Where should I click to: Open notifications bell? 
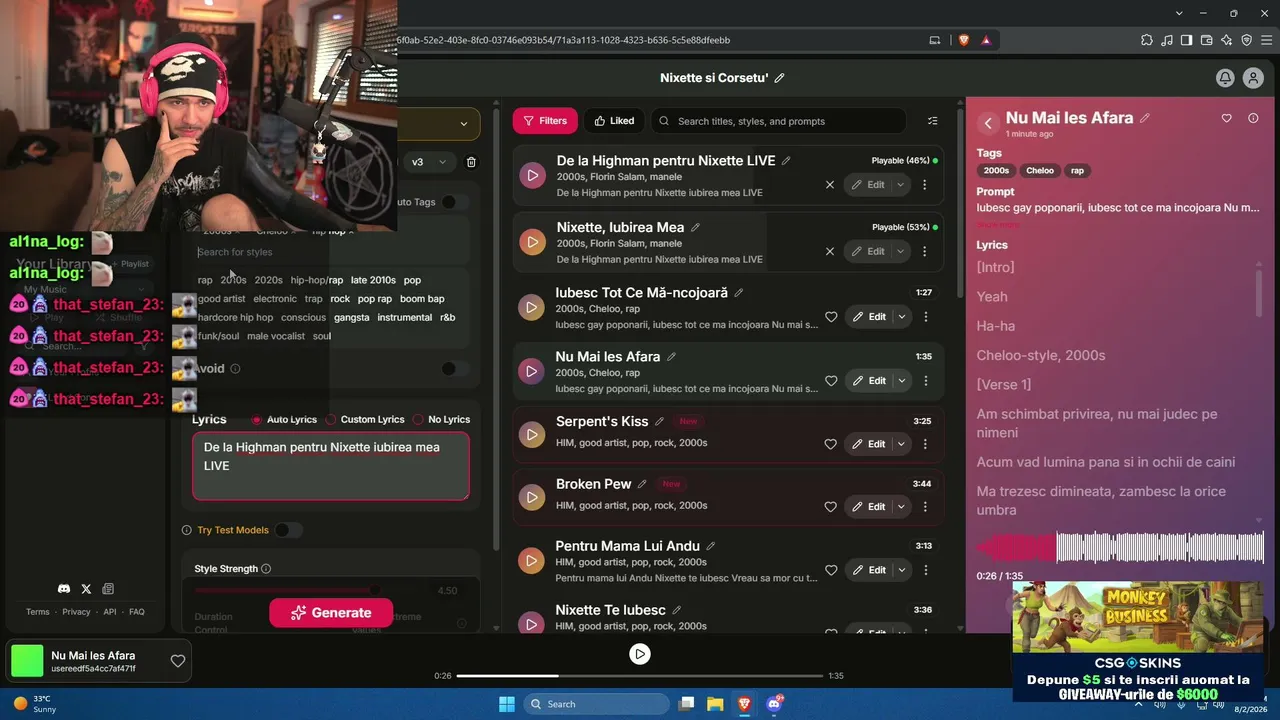[1225, 78]
